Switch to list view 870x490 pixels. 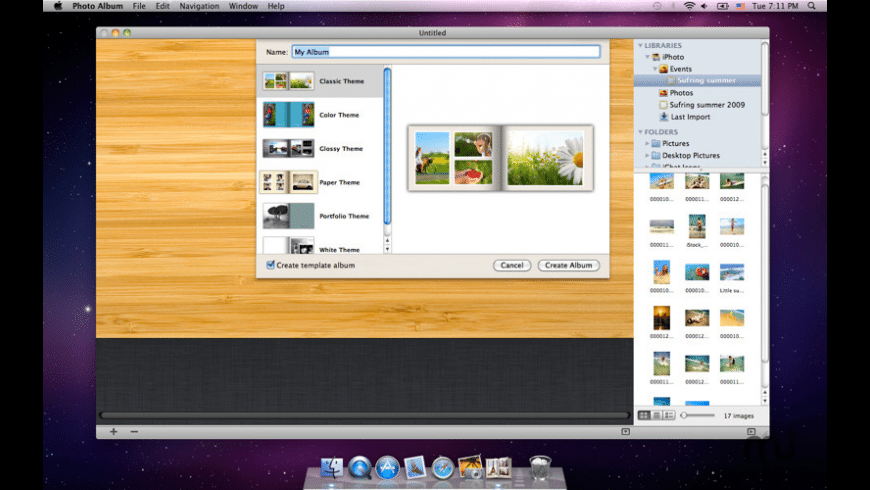[x=656, y=415]
